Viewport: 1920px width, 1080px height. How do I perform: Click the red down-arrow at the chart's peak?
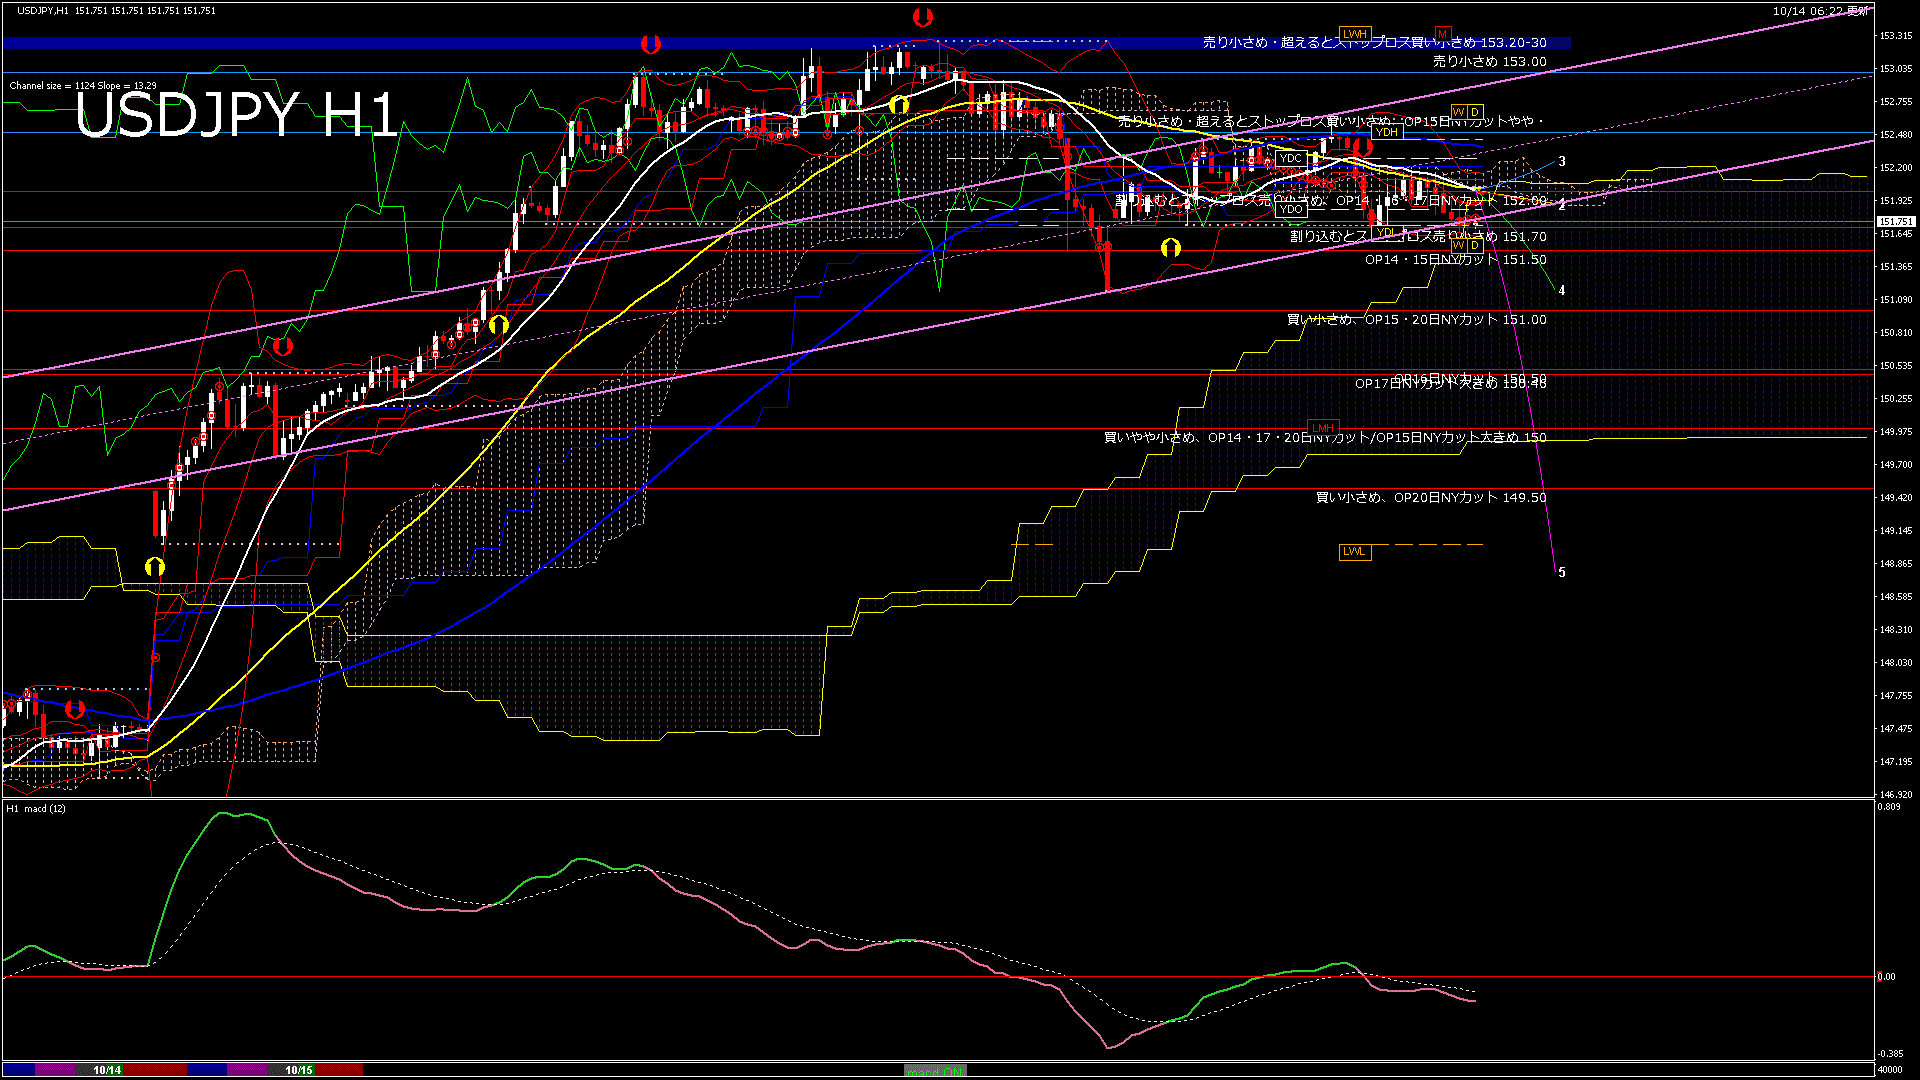coord(923,17)
